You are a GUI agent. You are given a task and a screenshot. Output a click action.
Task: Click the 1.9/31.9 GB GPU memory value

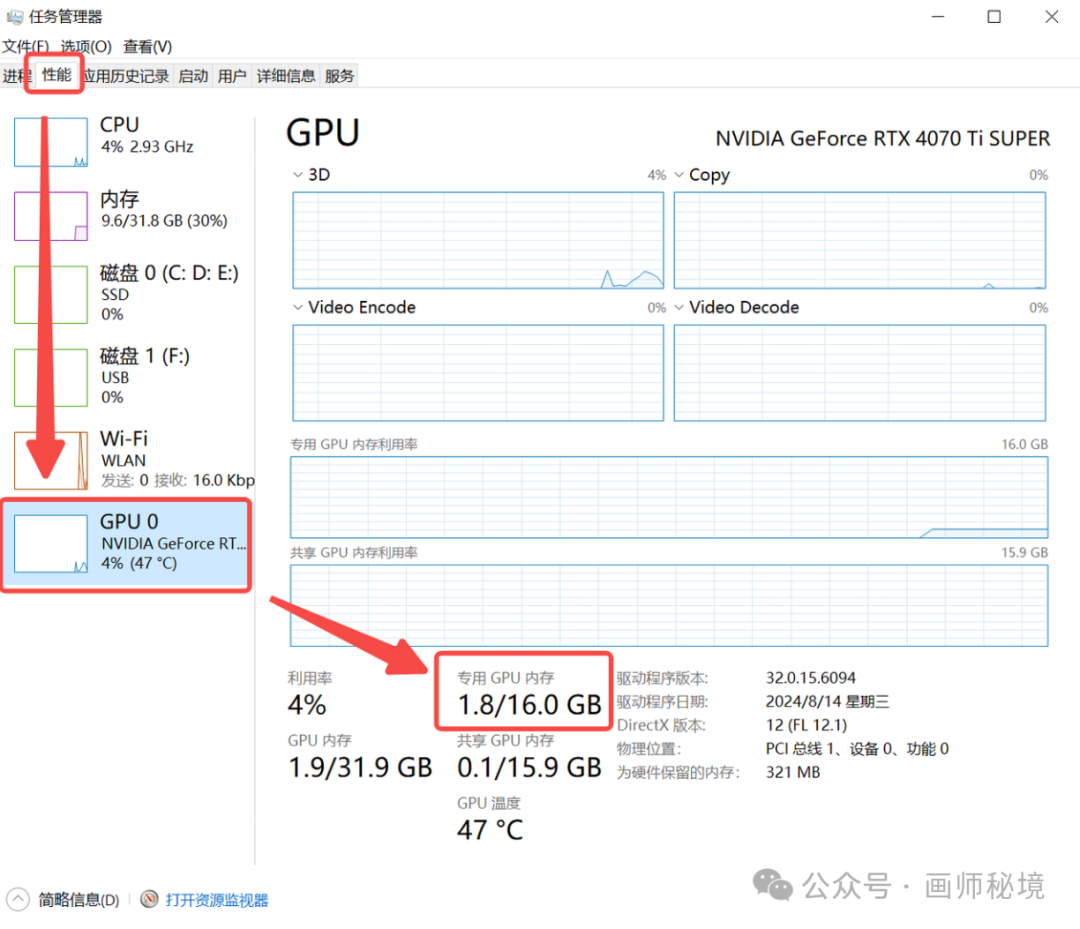(360, 767)
